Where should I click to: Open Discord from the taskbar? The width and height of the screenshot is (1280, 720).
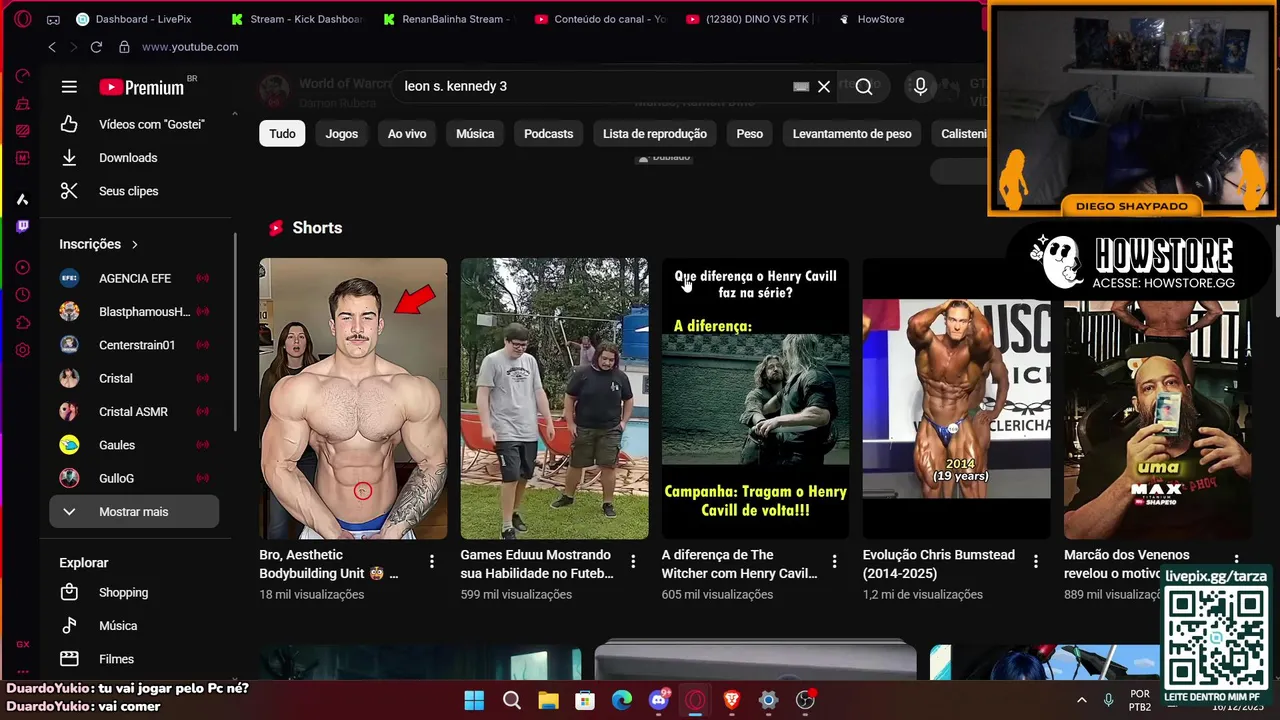click(x=659, y=700)
